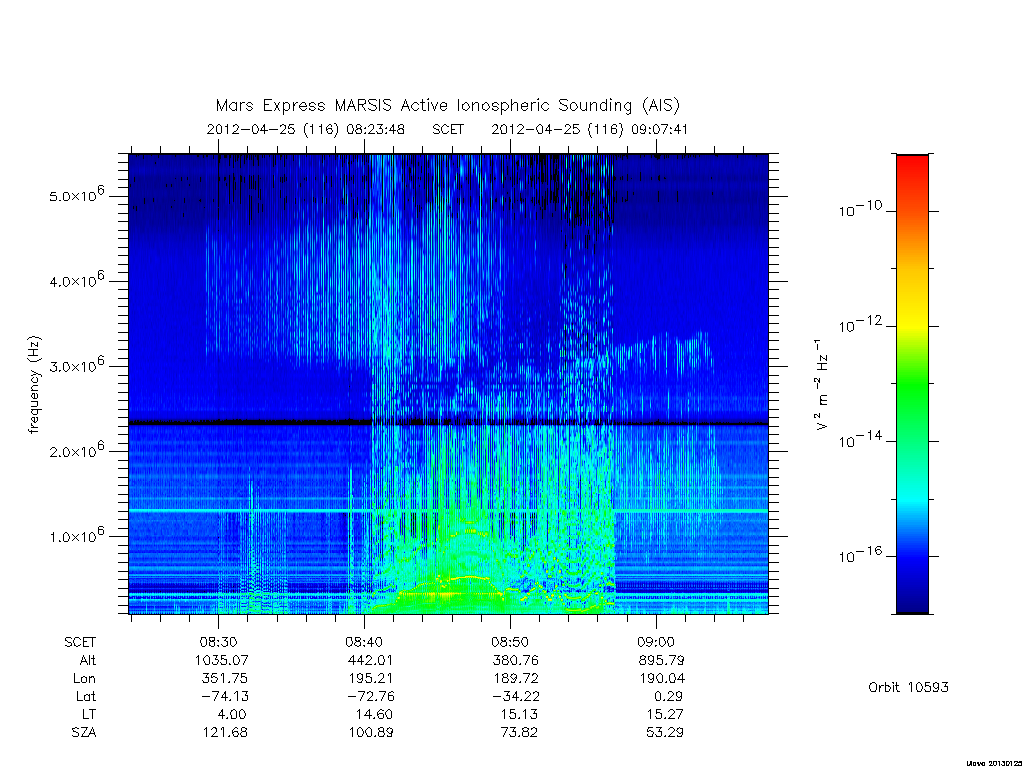Screen dimensions: 1024x768
Task: Click the 'SCET' row header below the plot
Action: click(x=80, y=642)
